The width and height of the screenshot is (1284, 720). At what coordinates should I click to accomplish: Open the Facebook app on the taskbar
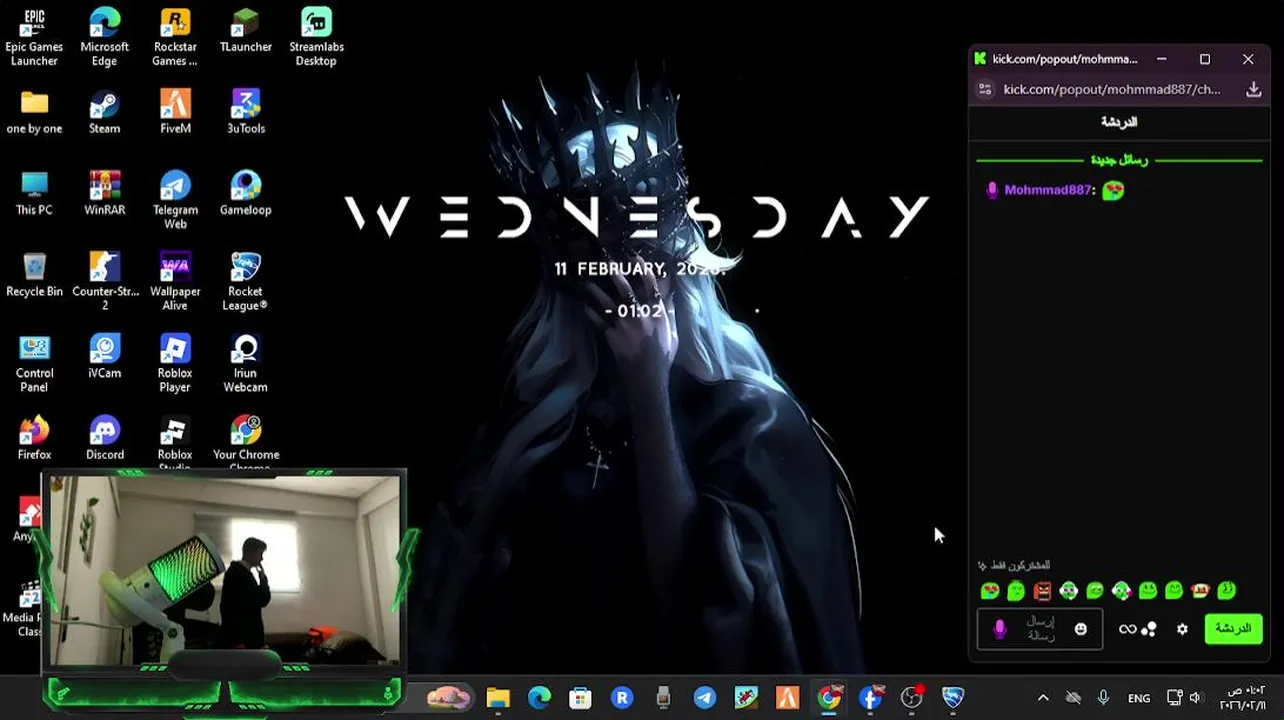point(871,697)
